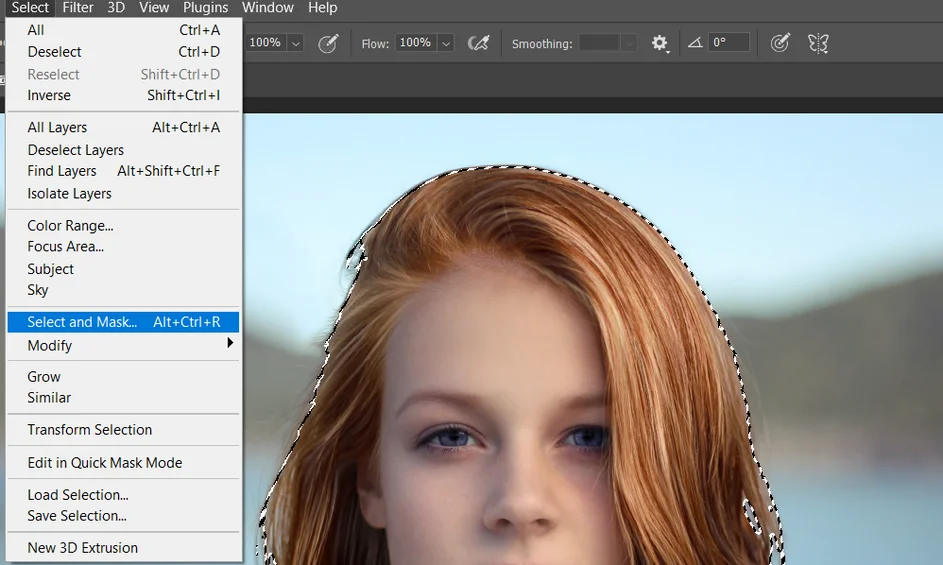
Task: Open the Filter menu
Action: [78, 8]
